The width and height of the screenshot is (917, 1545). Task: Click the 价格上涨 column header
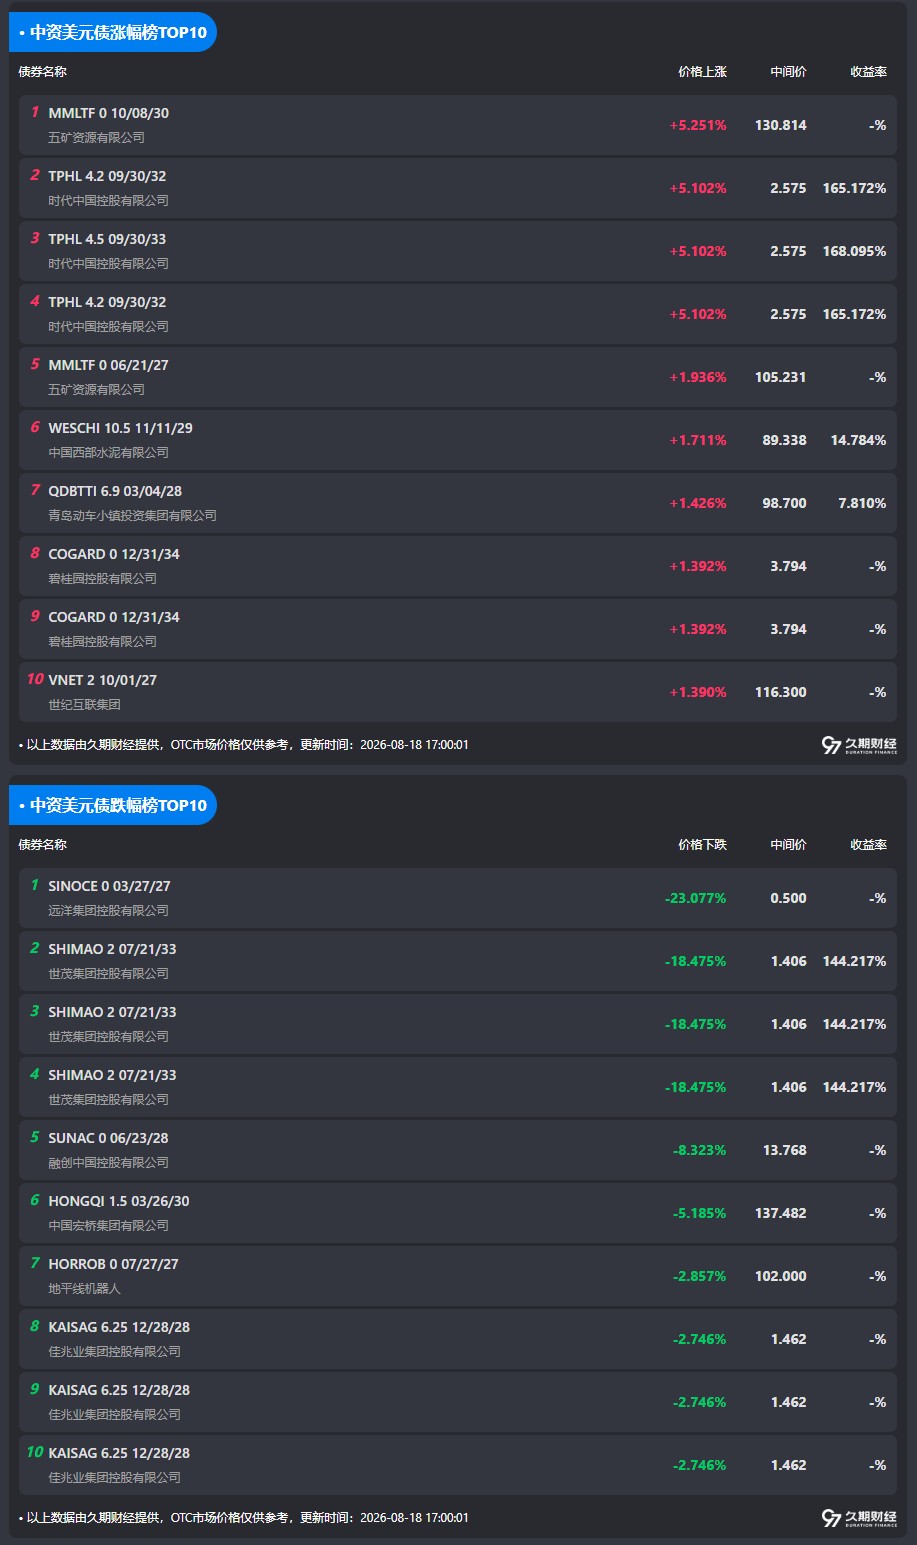pyautogui.click(x=702, y=72)
